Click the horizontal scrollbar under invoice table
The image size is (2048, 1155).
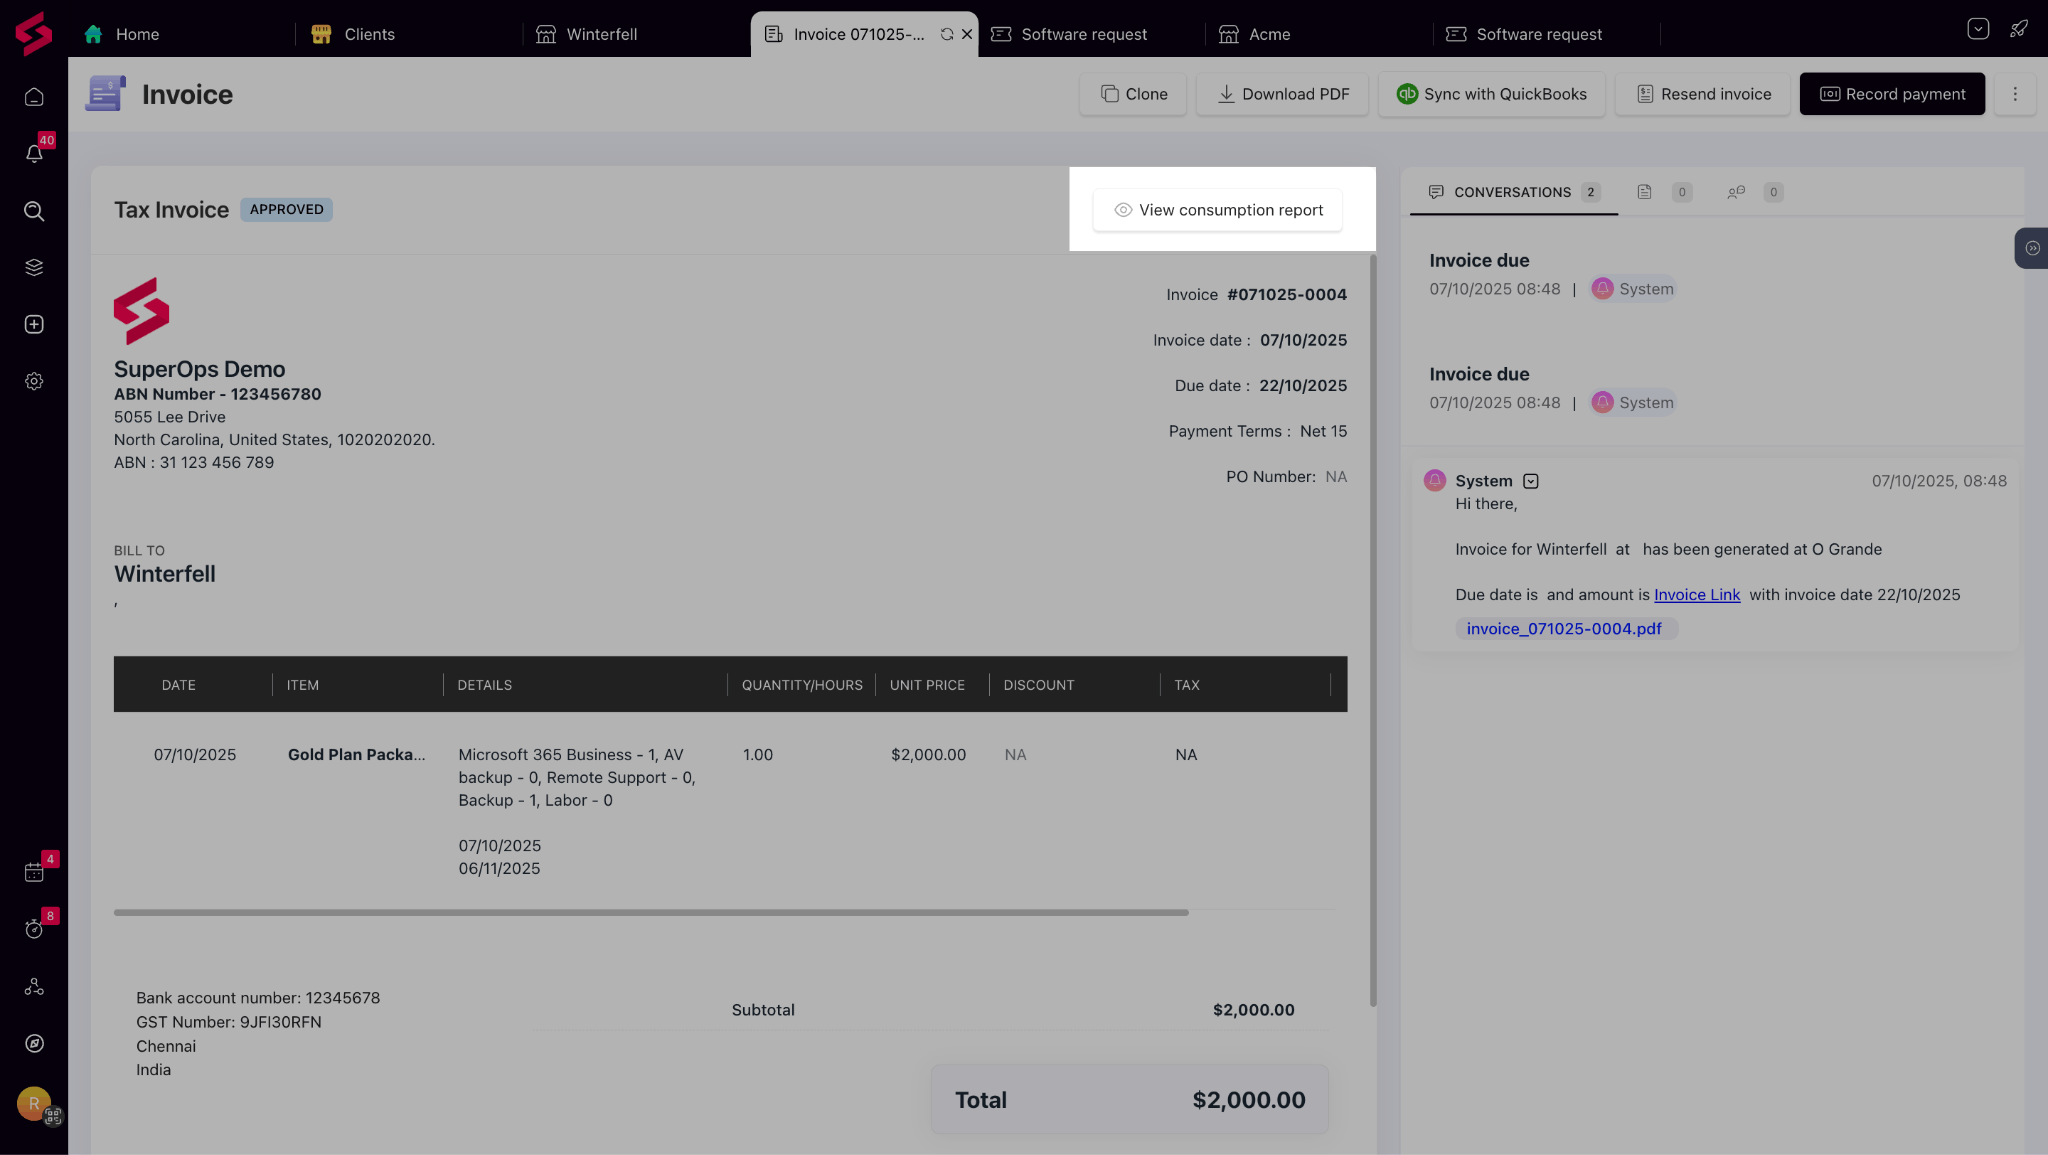(x=650, y=912)
